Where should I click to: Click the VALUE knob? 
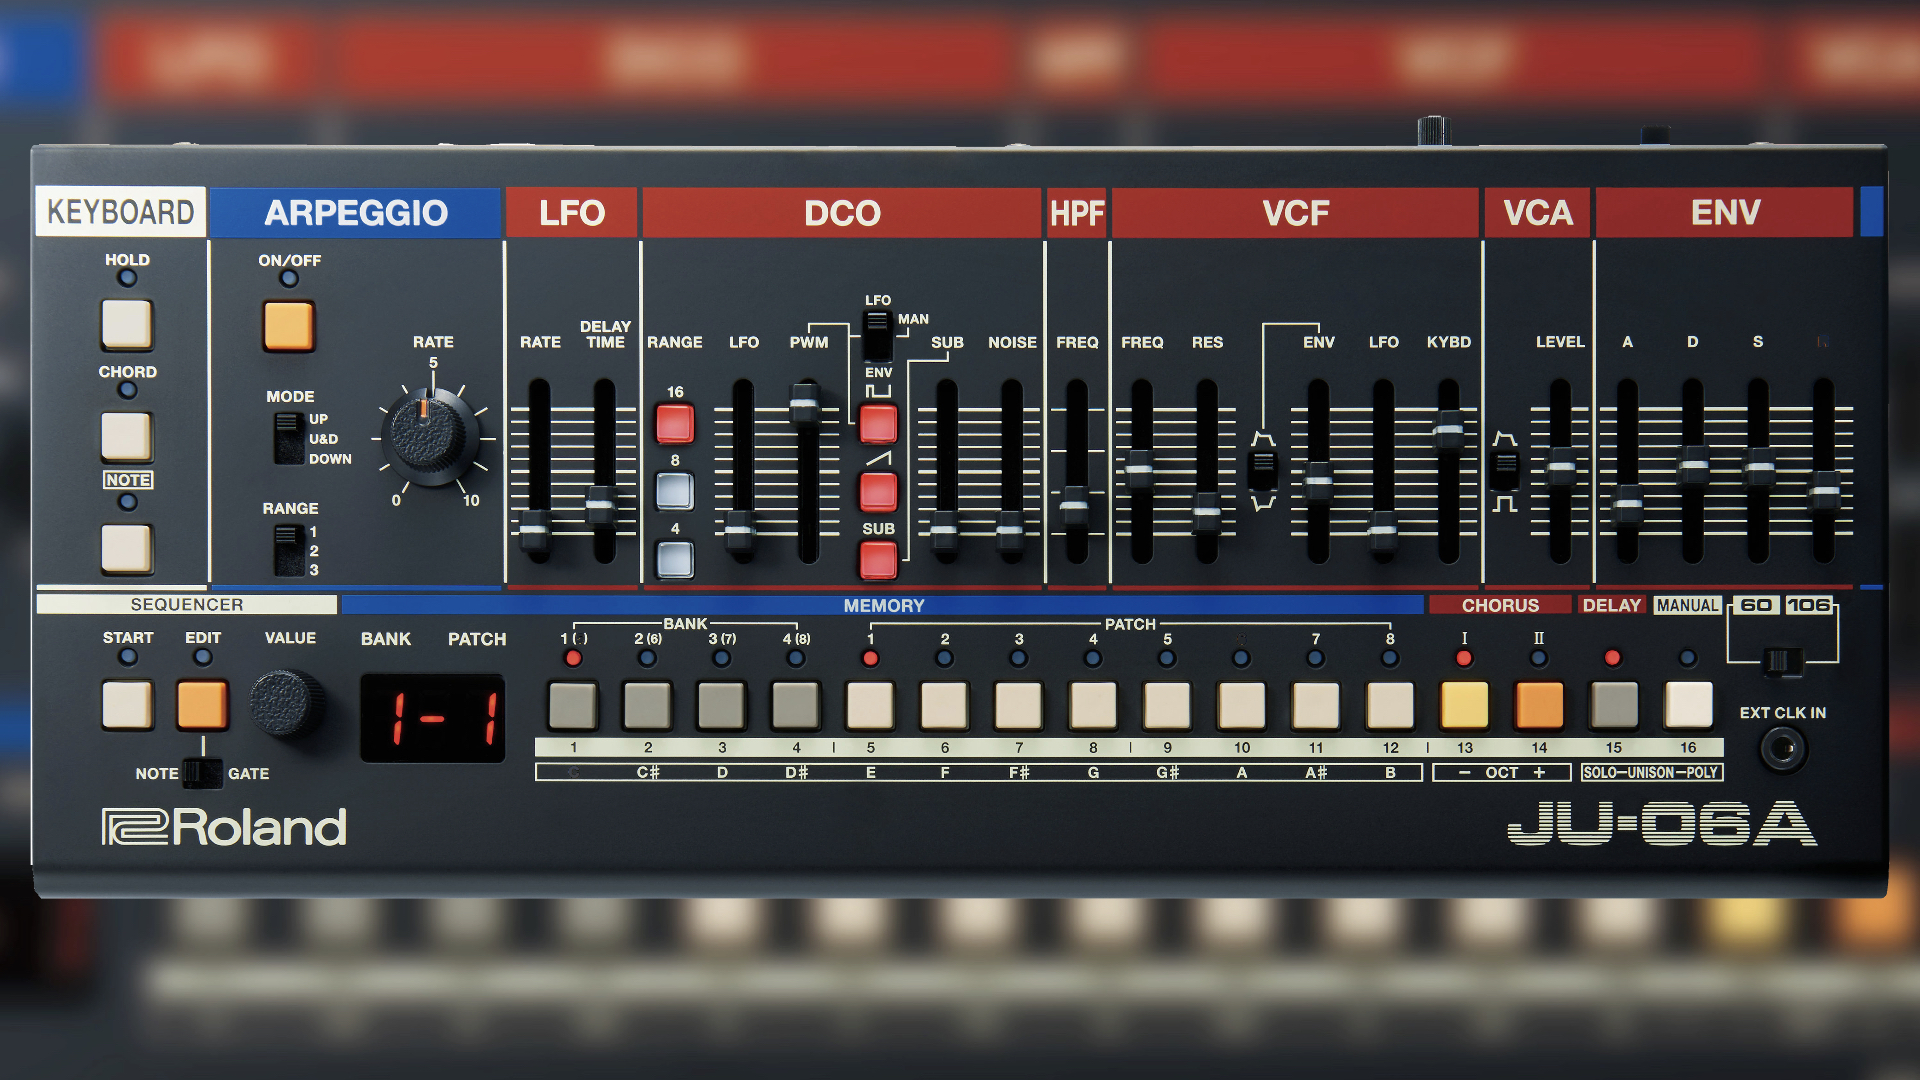point(287,704)
